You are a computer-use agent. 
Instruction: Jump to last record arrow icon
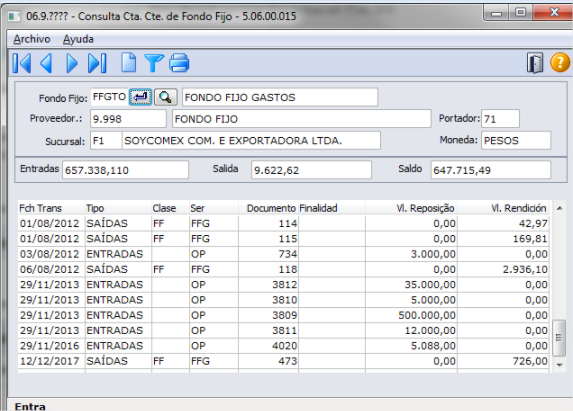click(x=97, y=63)
